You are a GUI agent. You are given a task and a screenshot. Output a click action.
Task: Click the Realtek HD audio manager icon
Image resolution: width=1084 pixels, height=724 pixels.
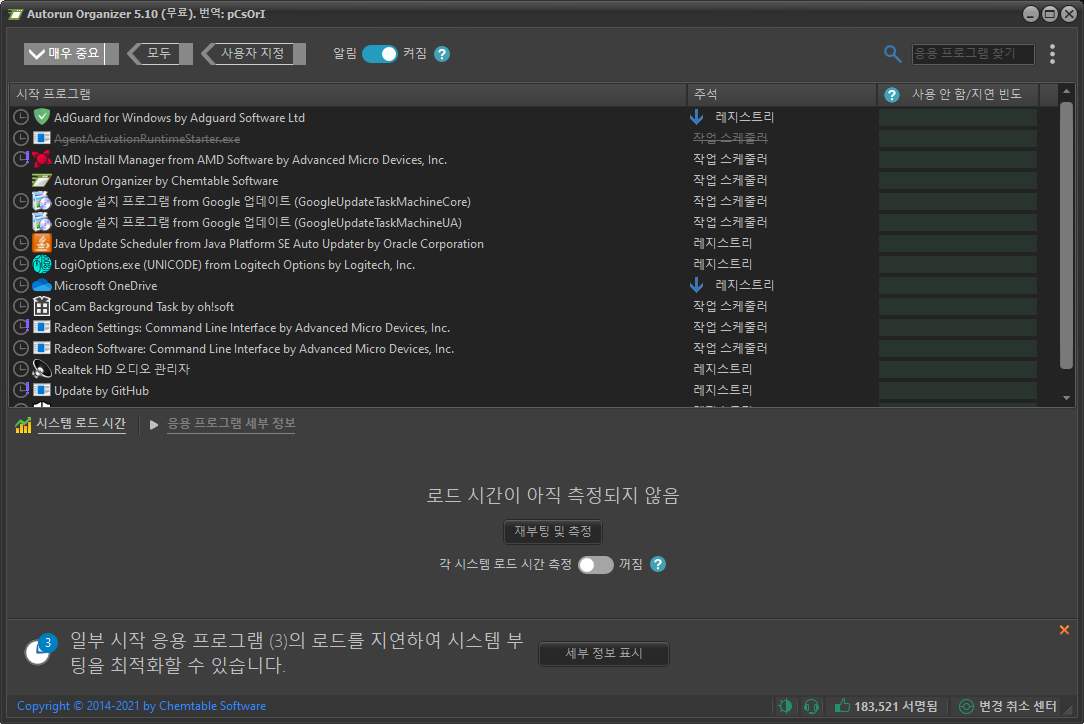[x=42, y=369]
